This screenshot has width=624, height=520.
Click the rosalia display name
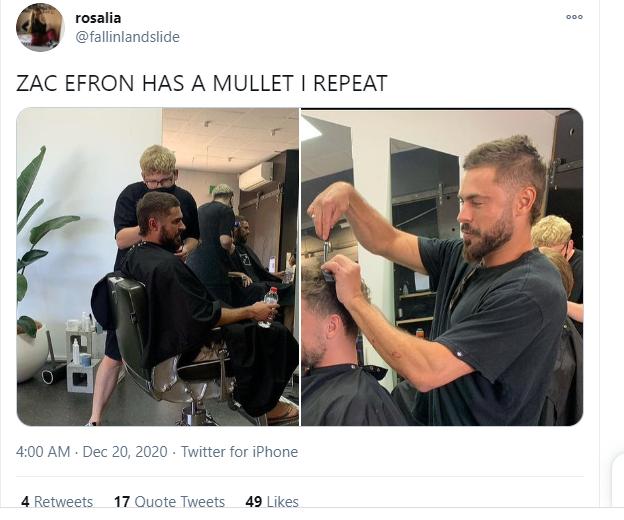point(98,18)
